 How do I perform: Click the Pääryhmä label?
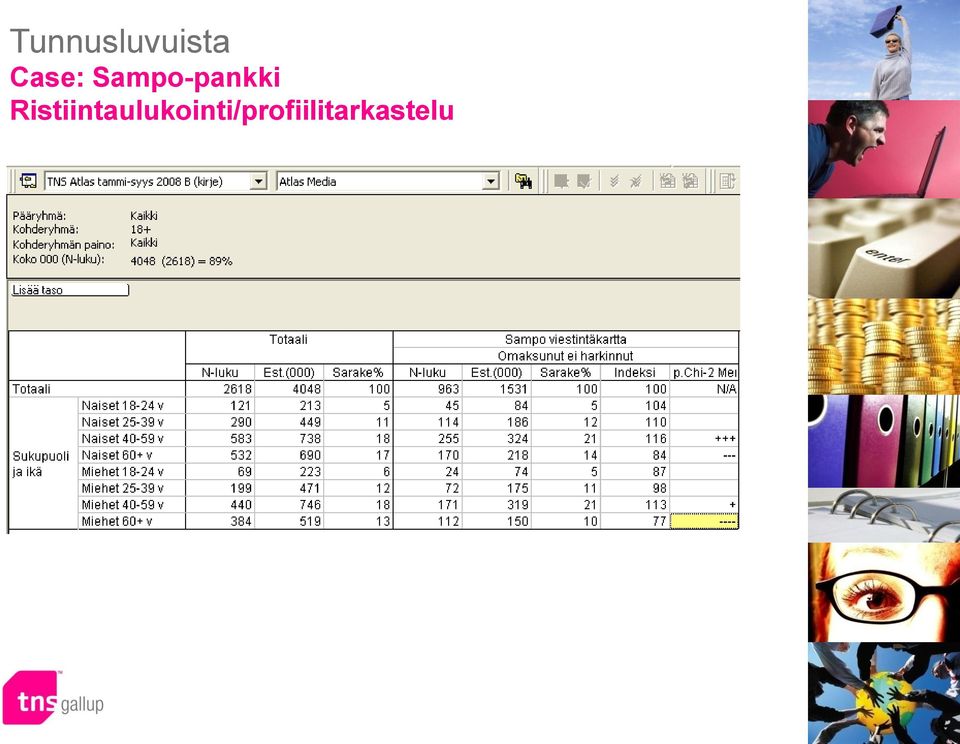pyautogui.click(x=39, y=216)
